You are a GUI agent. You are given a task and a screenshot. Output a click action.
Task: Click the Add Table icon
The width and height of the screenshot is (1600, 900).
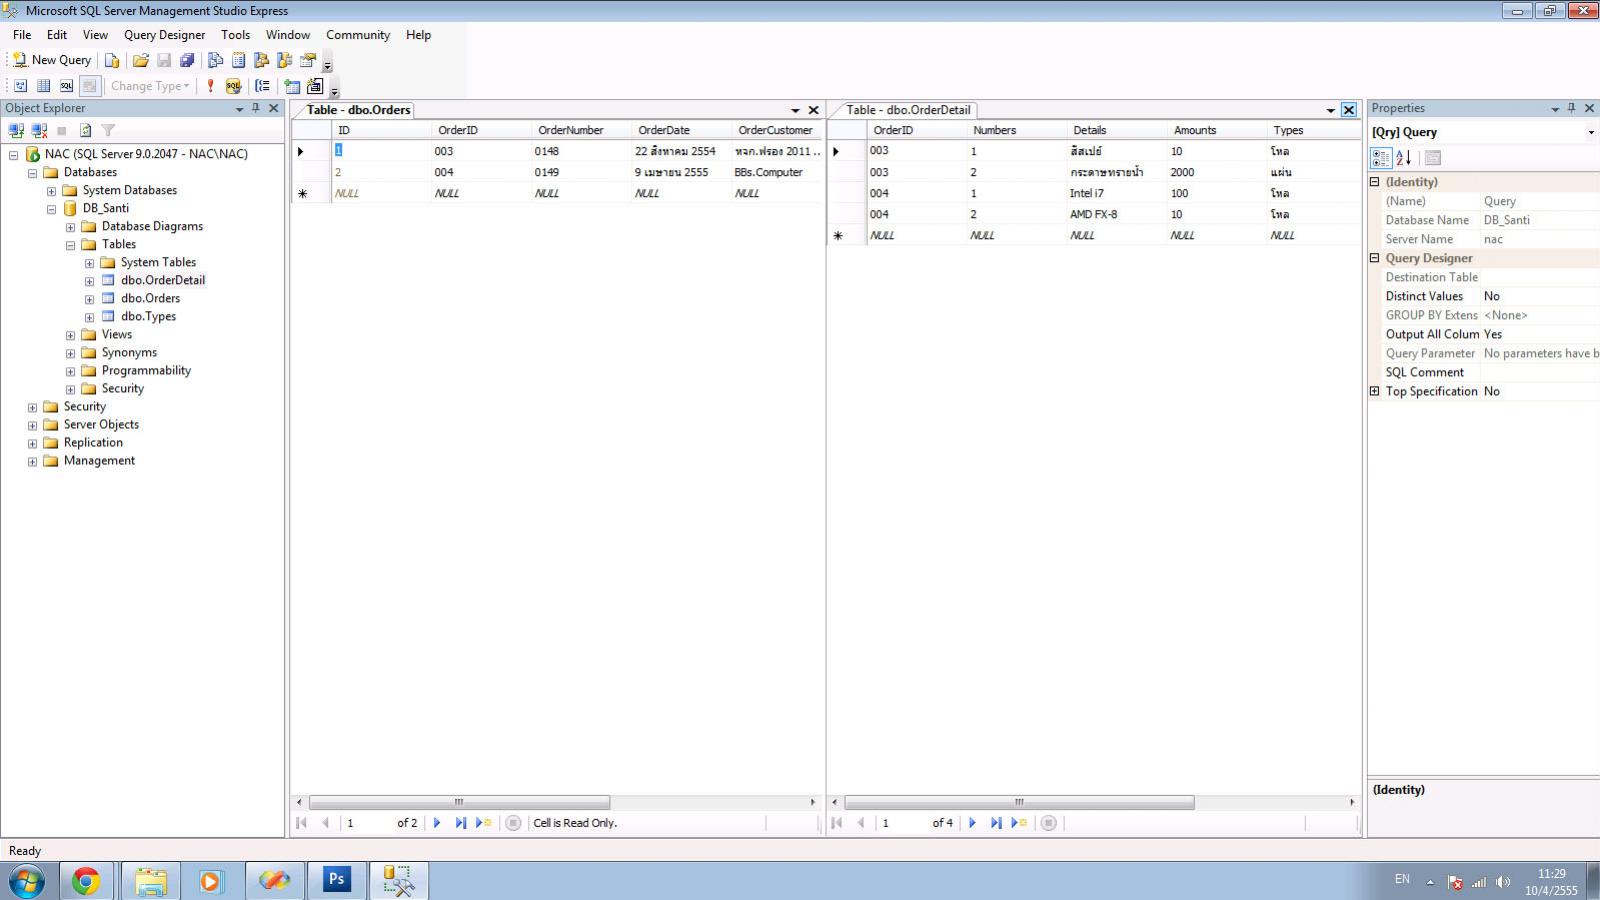pyautogui.click(x=292, y=86)
